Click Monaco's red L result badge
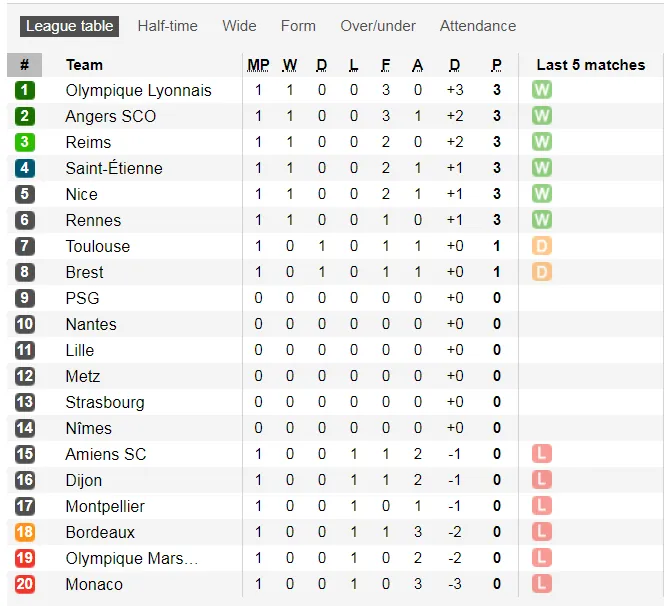The image size is (664, 606). 542,584
